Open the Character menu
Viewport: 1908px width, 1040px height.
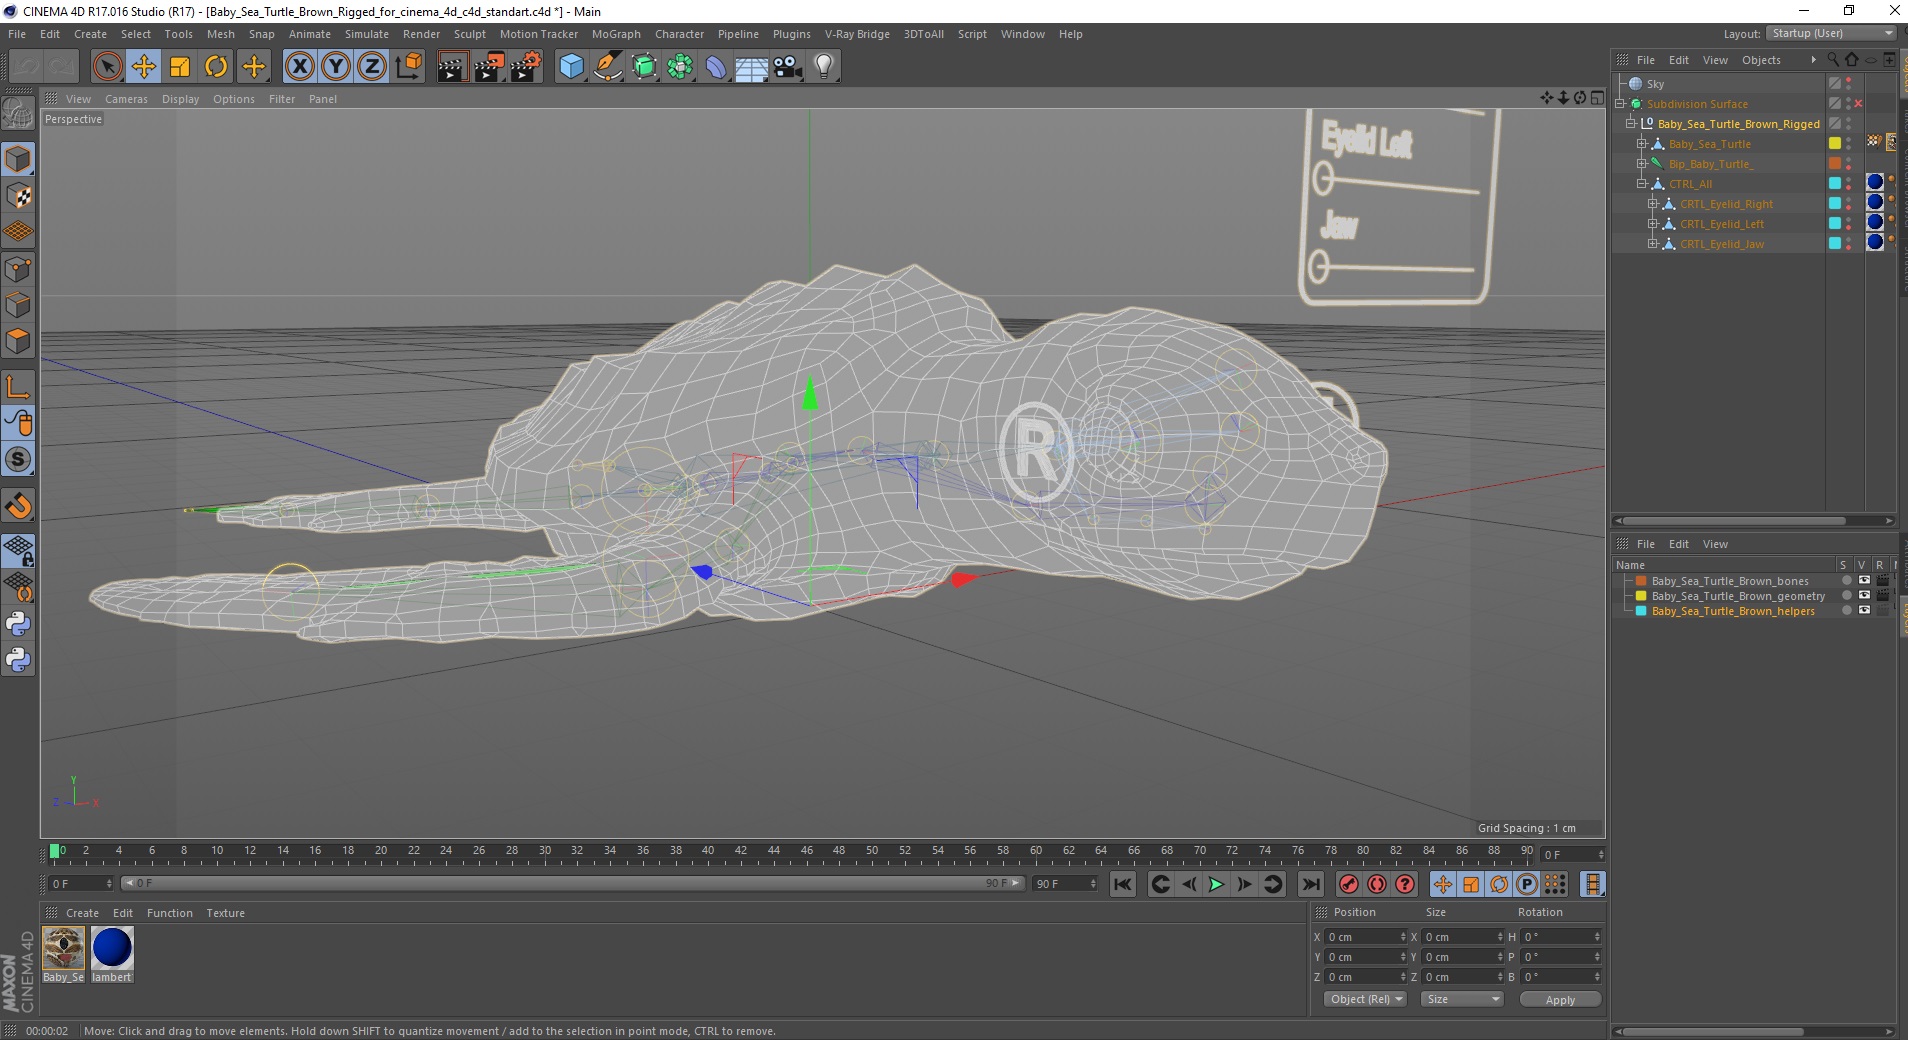click(679, 34)
